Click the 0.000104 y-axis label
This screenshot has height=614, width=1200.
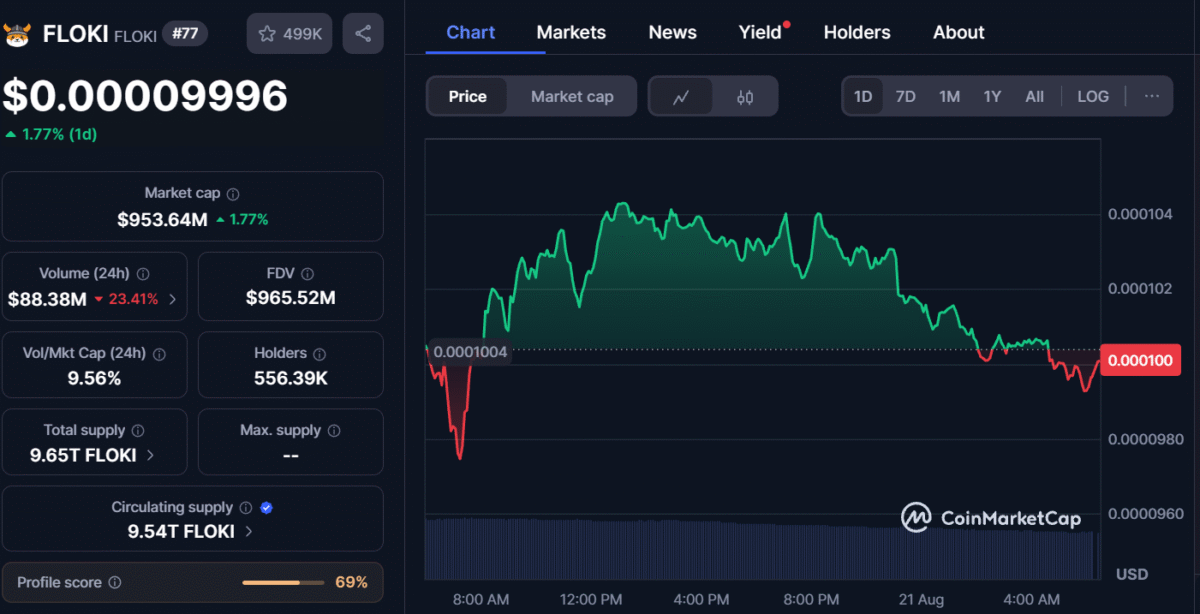(x=1140, y=214)
